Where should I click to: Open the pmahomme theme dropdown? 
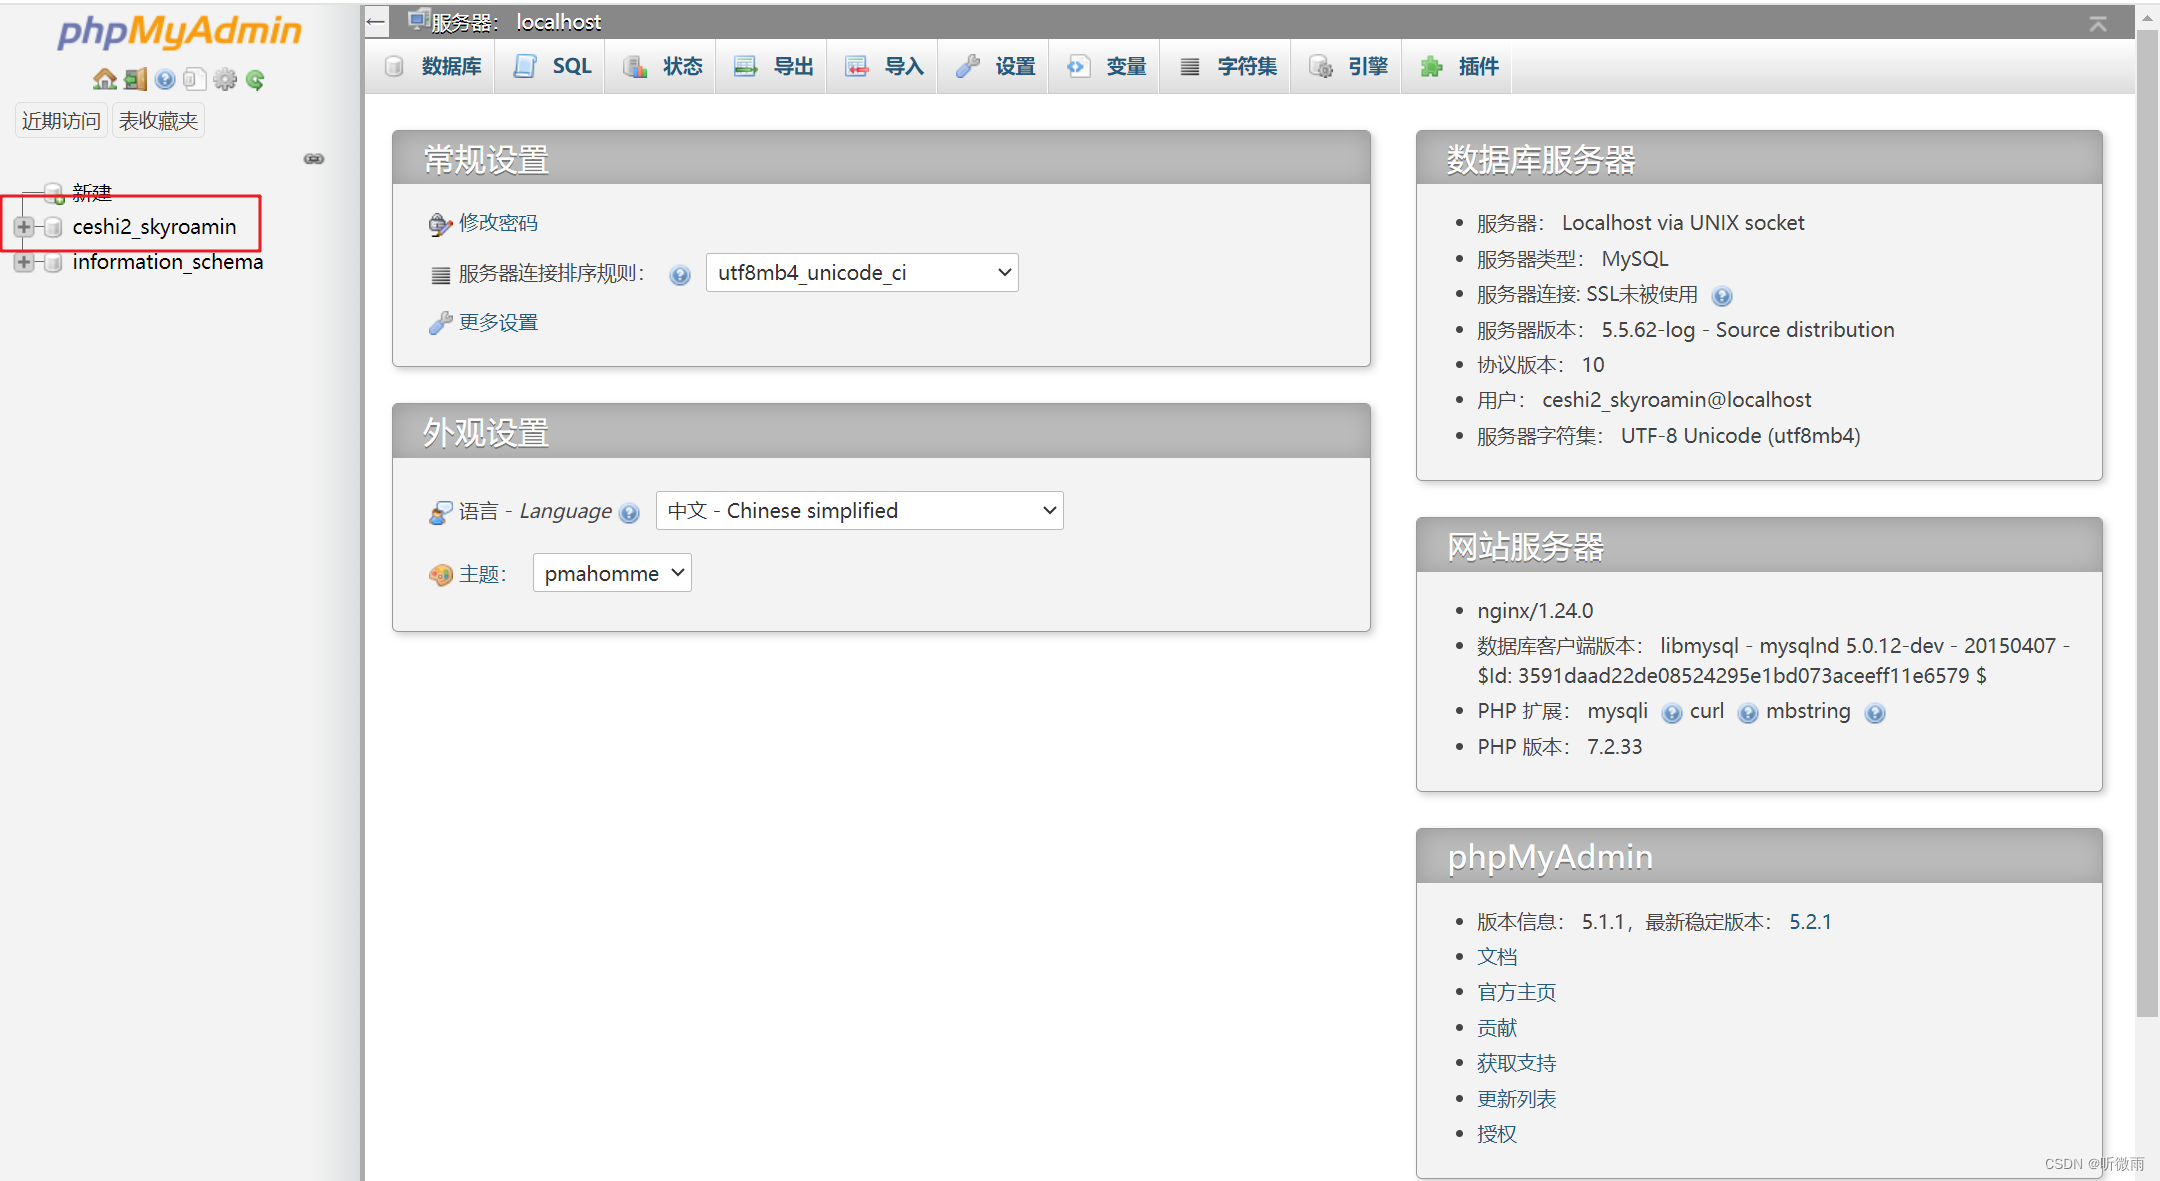pyautogui.click(x=612, y=573)
